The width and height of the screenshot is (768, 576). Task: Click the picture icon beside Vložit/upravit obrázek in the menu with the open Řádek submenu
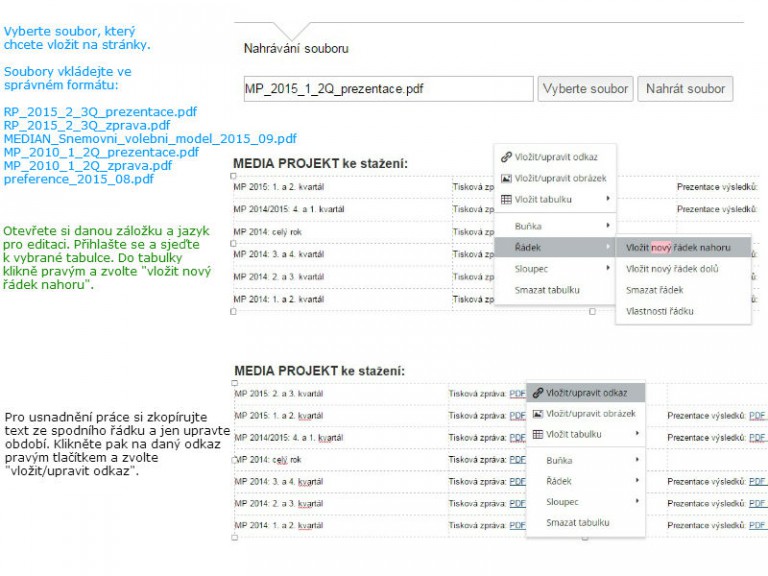click(506, 178)
